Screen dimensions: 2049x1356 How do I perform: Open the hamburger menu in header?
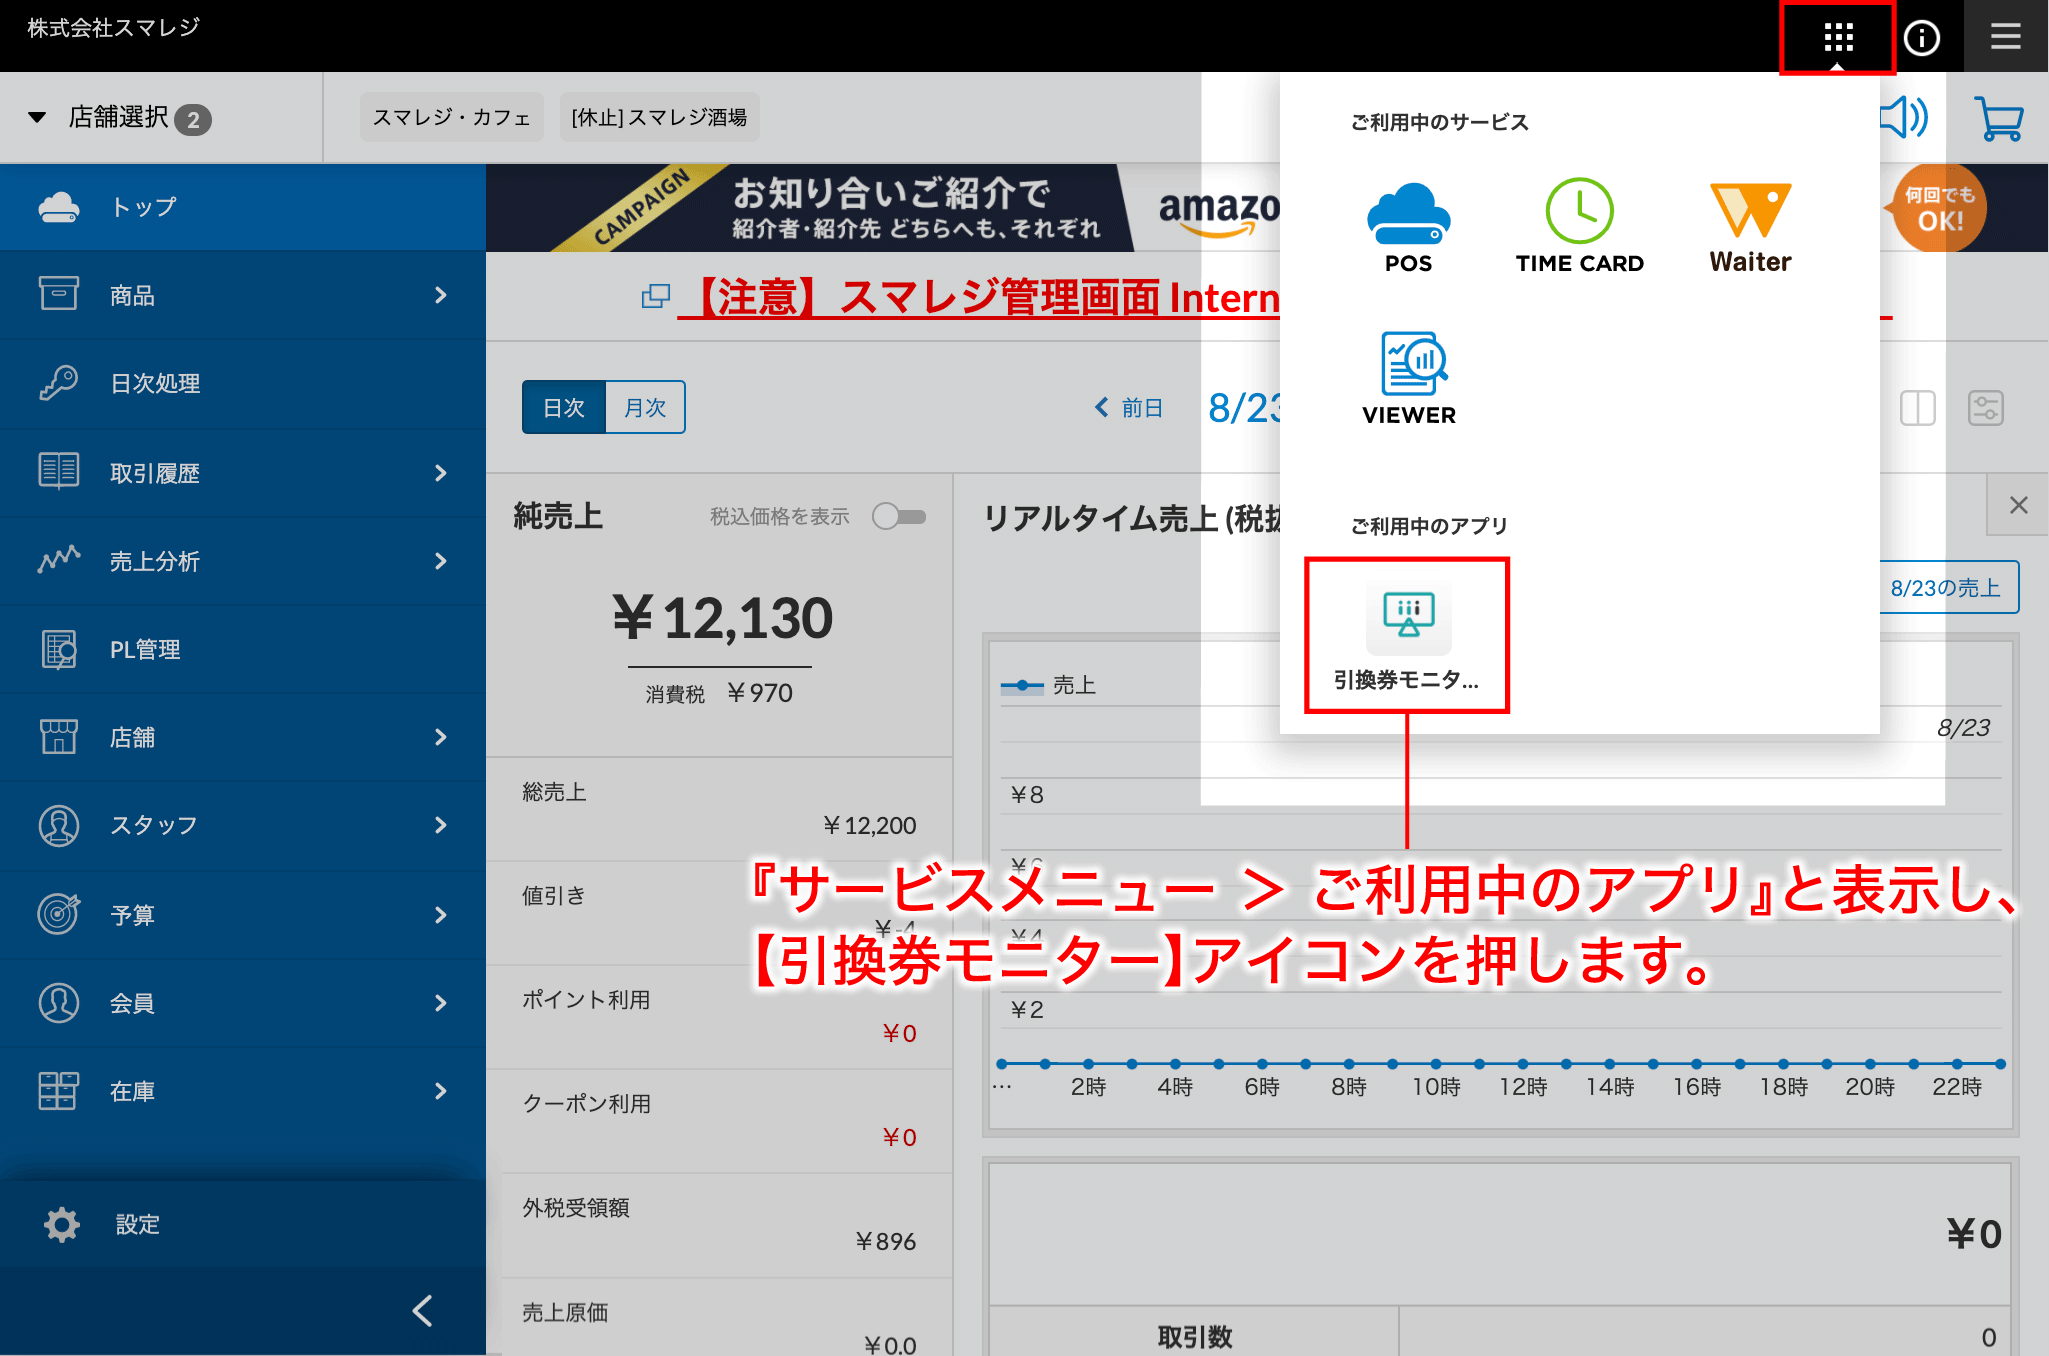pyautogui.click(x=2005, y=37)
